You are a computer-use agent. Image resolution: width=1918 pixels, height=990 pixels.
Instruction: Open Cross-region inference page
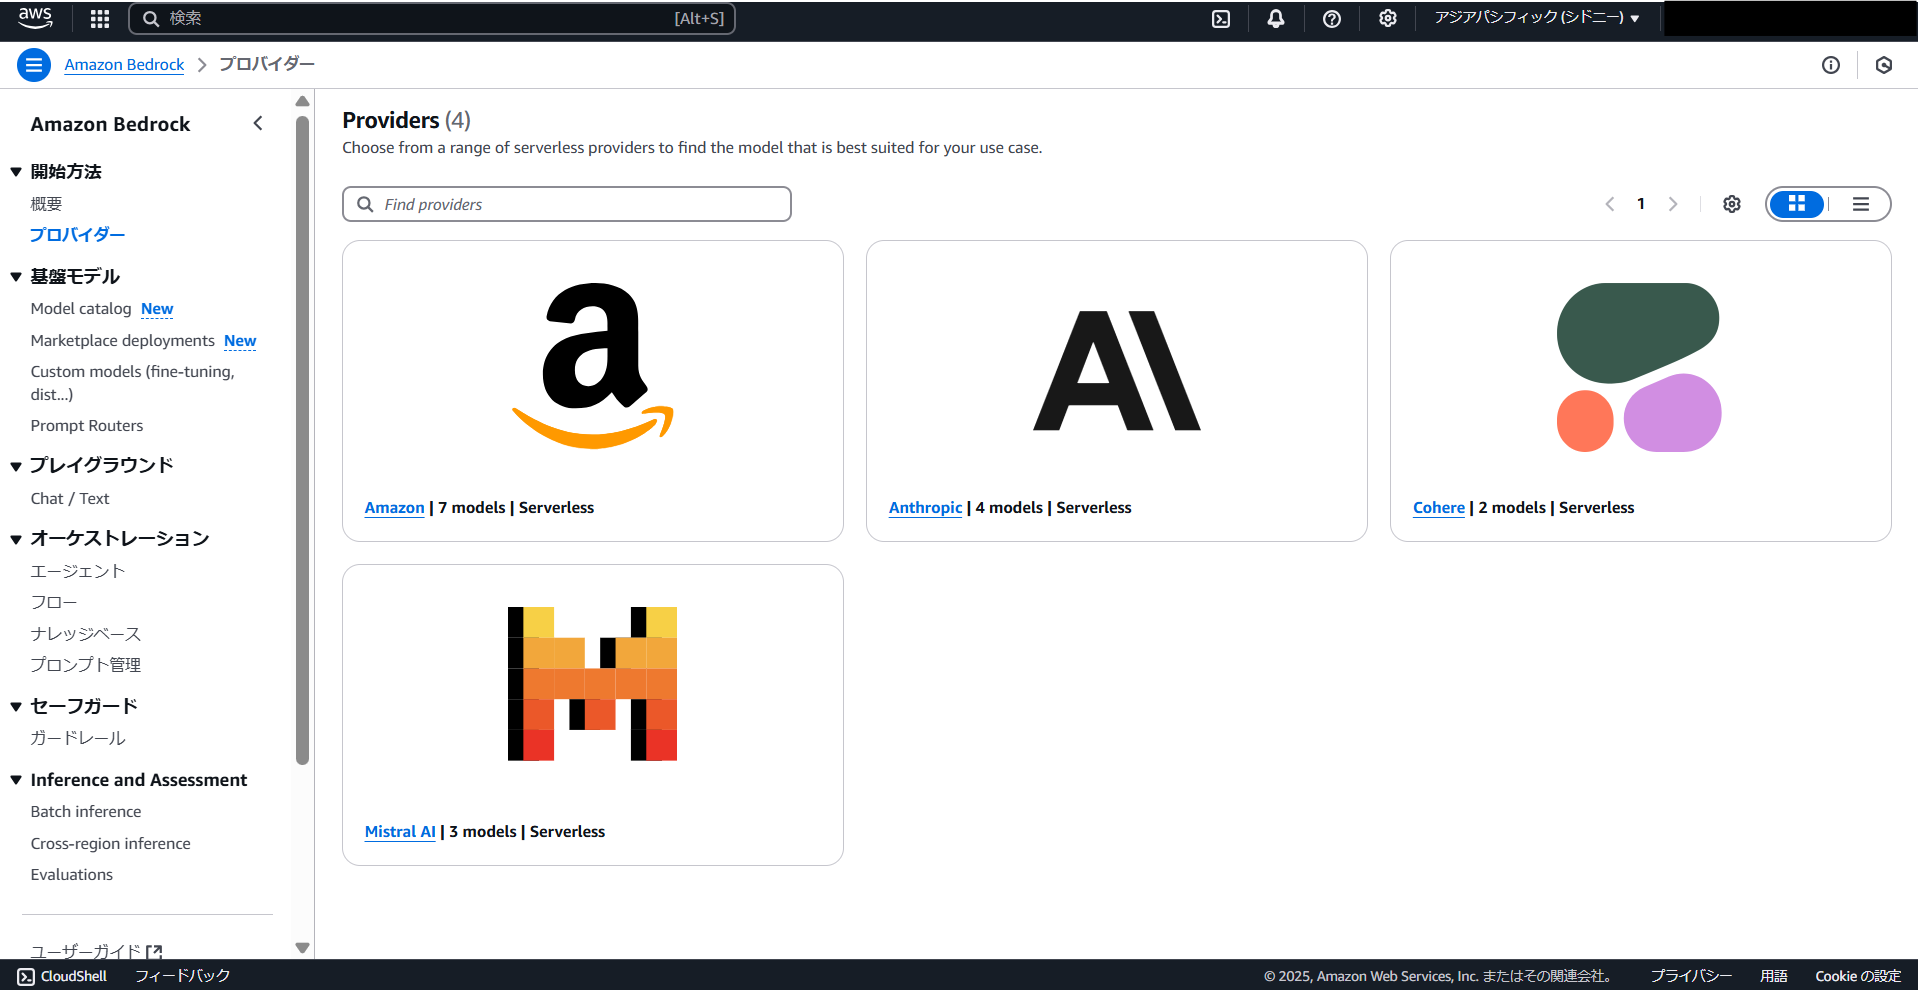[111, 843]
